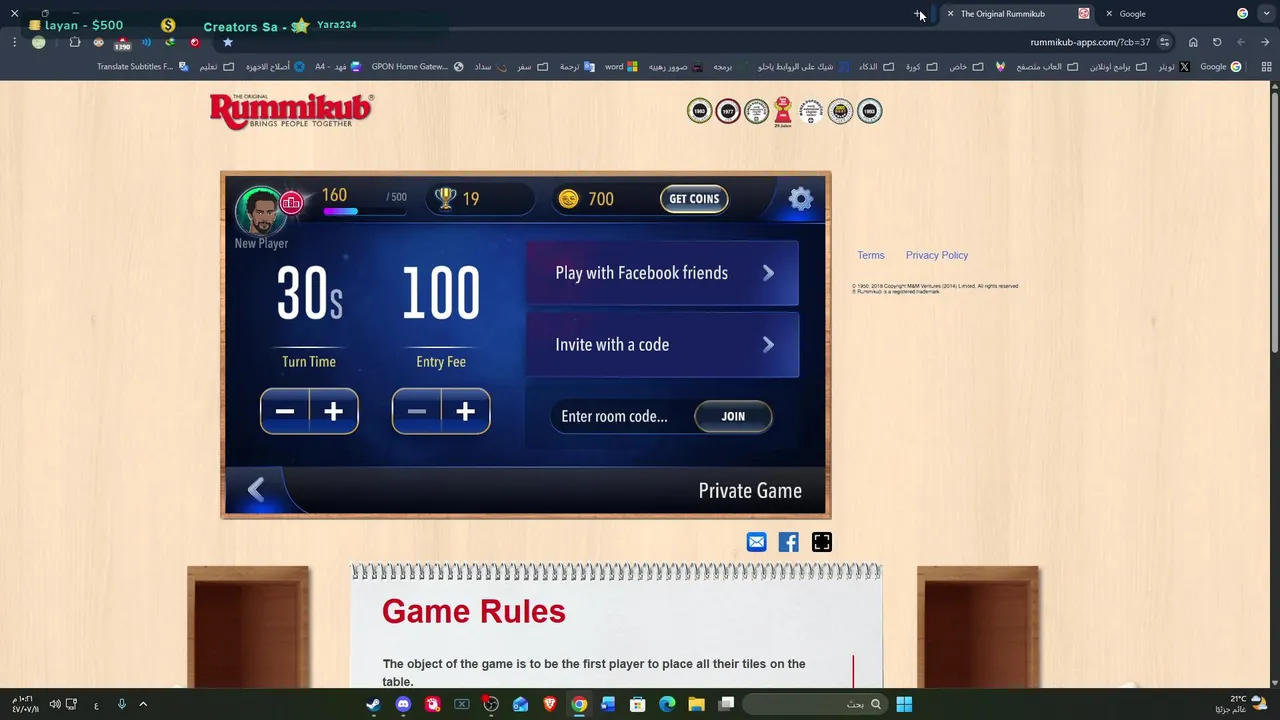Open File Explorer from the taskbar
The height and width of the screenshot is (720, 1280).
(x=696, y=704)
